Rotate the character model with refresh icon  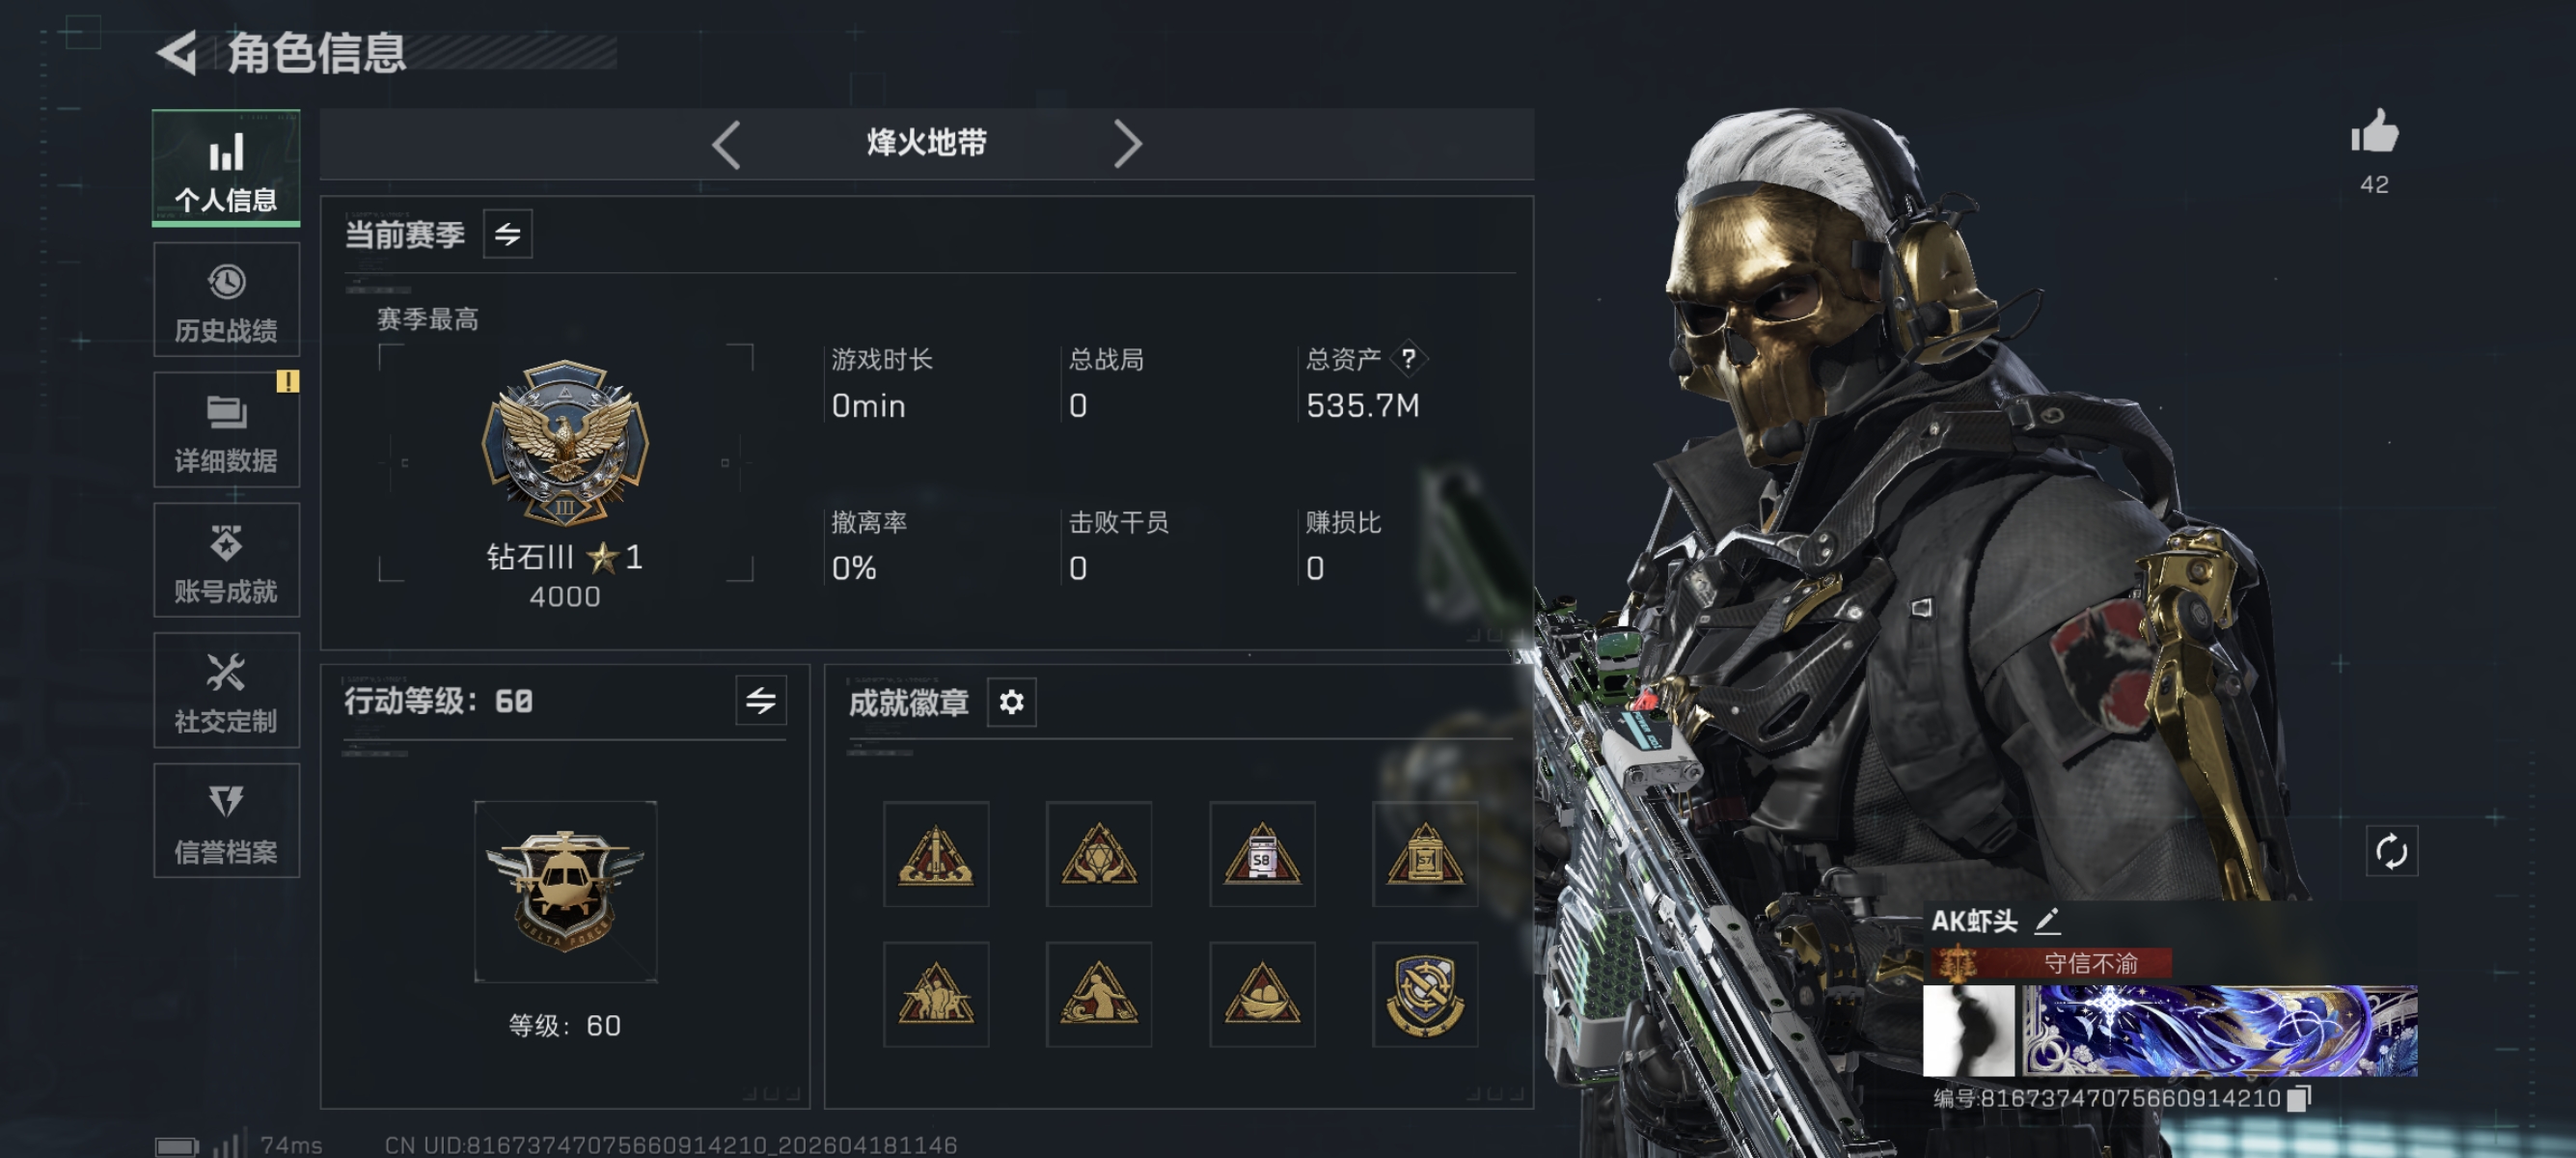(2391, 851)
